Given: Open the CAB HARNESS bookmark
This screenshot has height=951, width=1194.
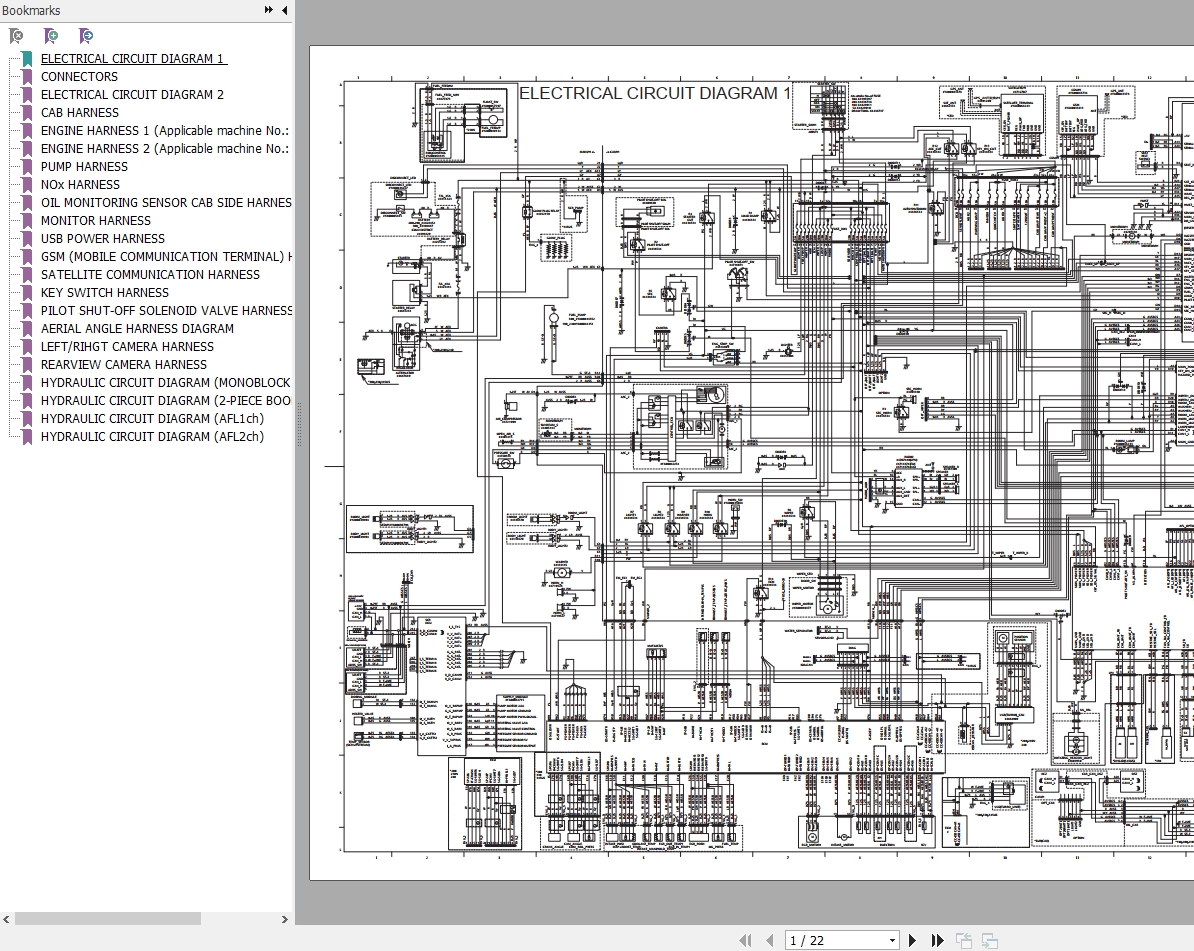Looking at the screenshot, I should click(x=79, y=113).
